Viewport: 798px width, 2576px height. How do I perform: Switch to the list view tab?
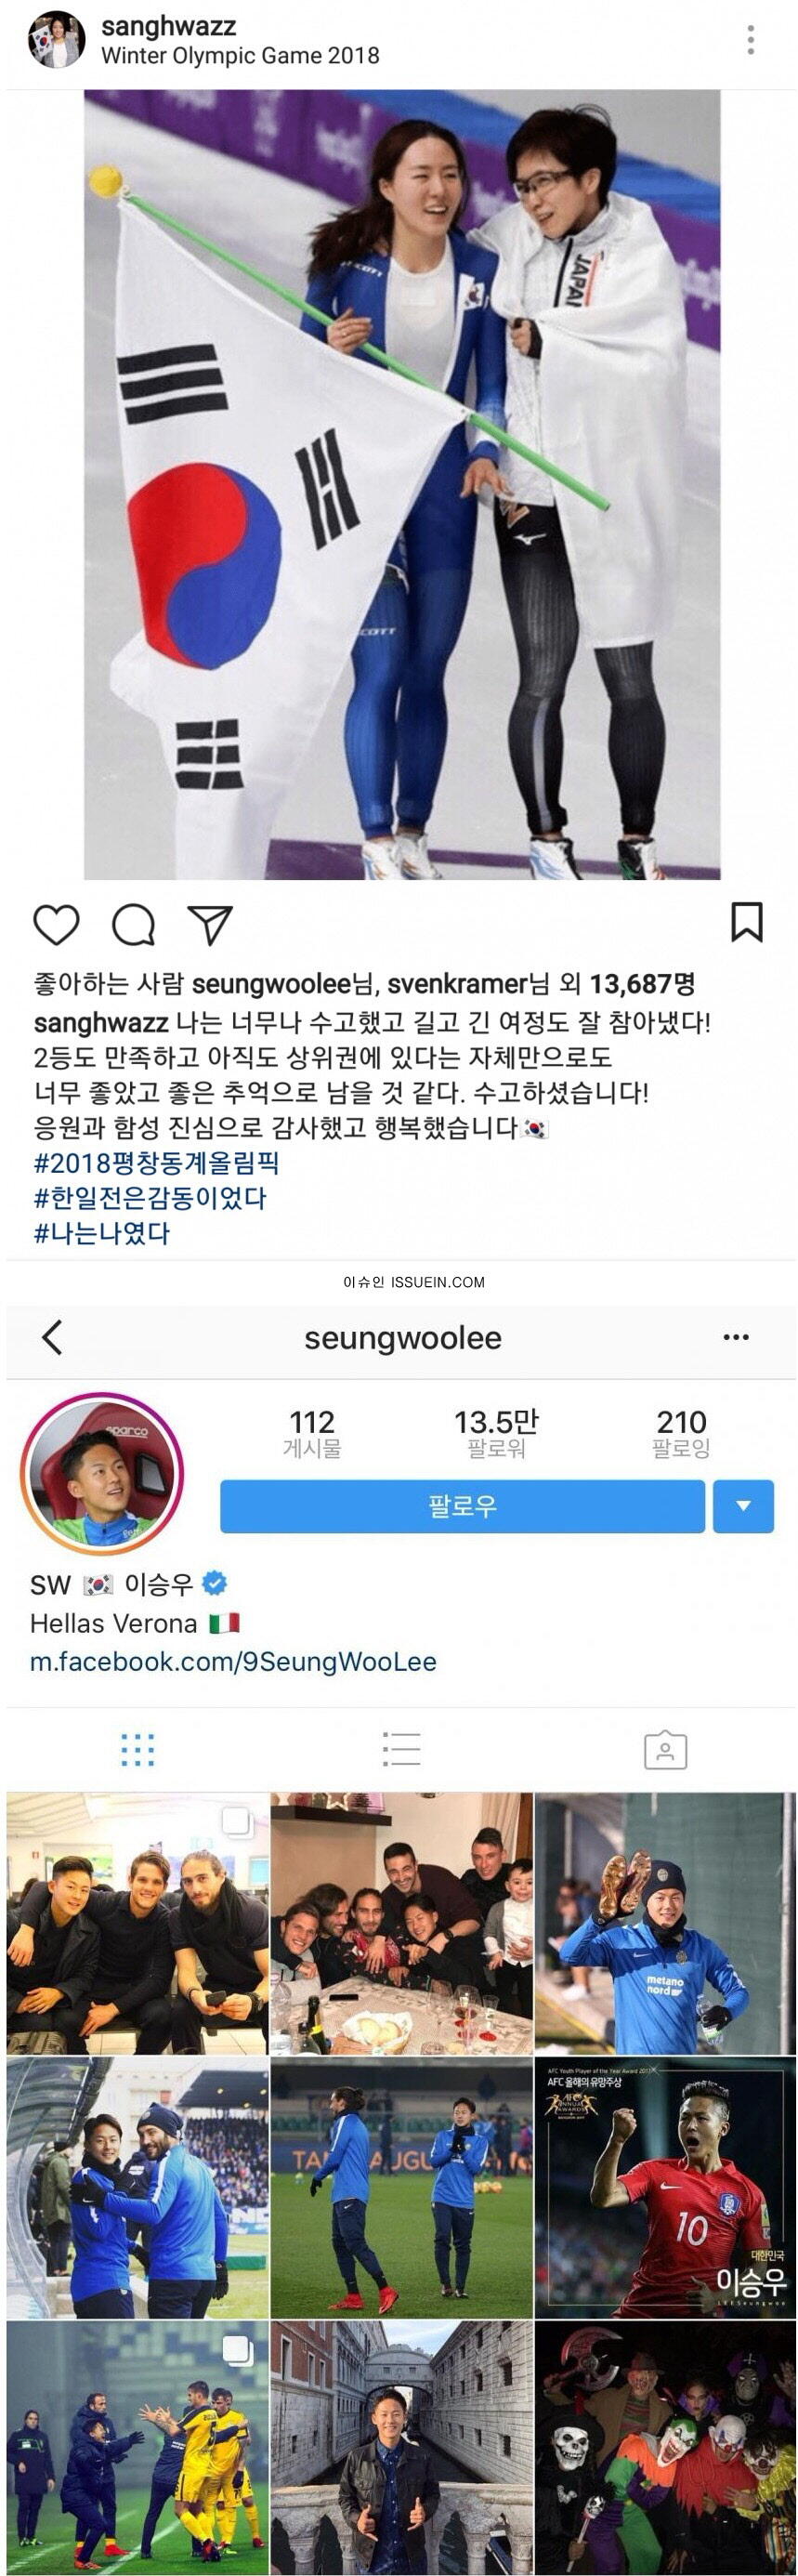coord(401,1750)
